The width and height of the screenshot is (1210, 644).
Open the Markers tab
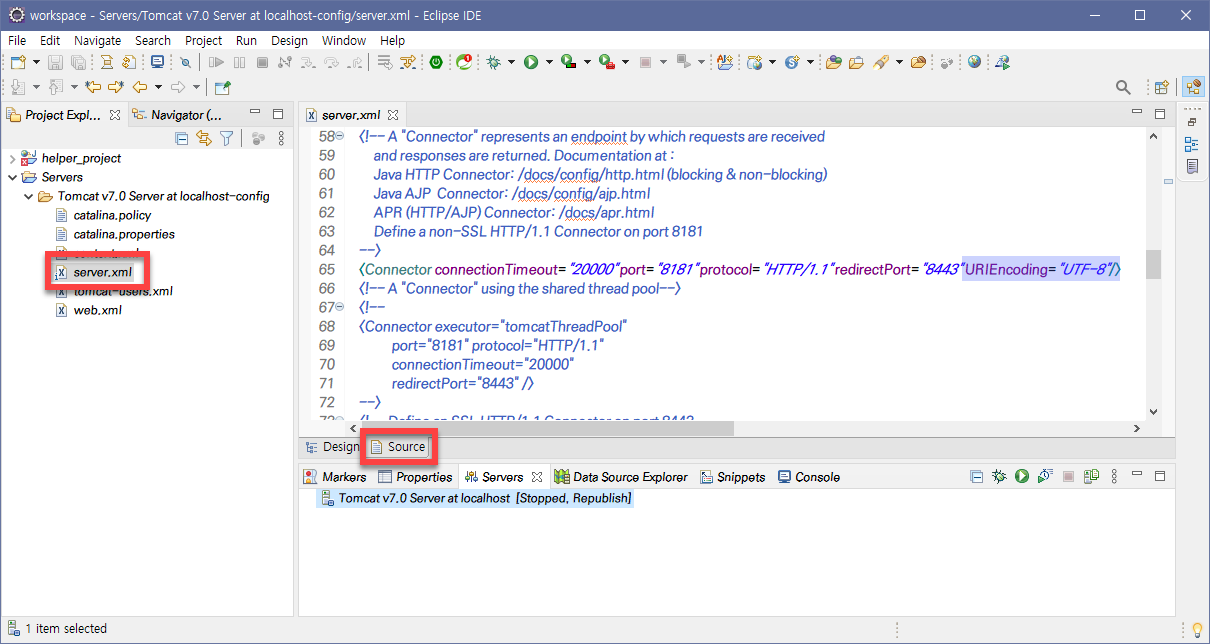336,477
